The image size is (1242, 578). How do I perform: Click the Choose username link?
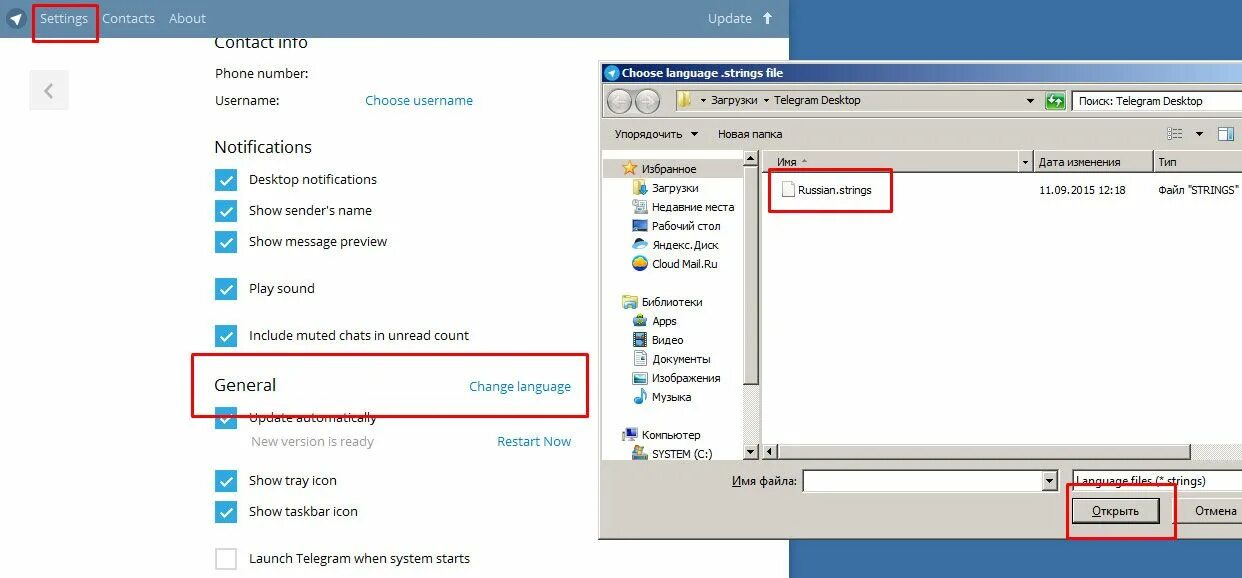(419, 100)
